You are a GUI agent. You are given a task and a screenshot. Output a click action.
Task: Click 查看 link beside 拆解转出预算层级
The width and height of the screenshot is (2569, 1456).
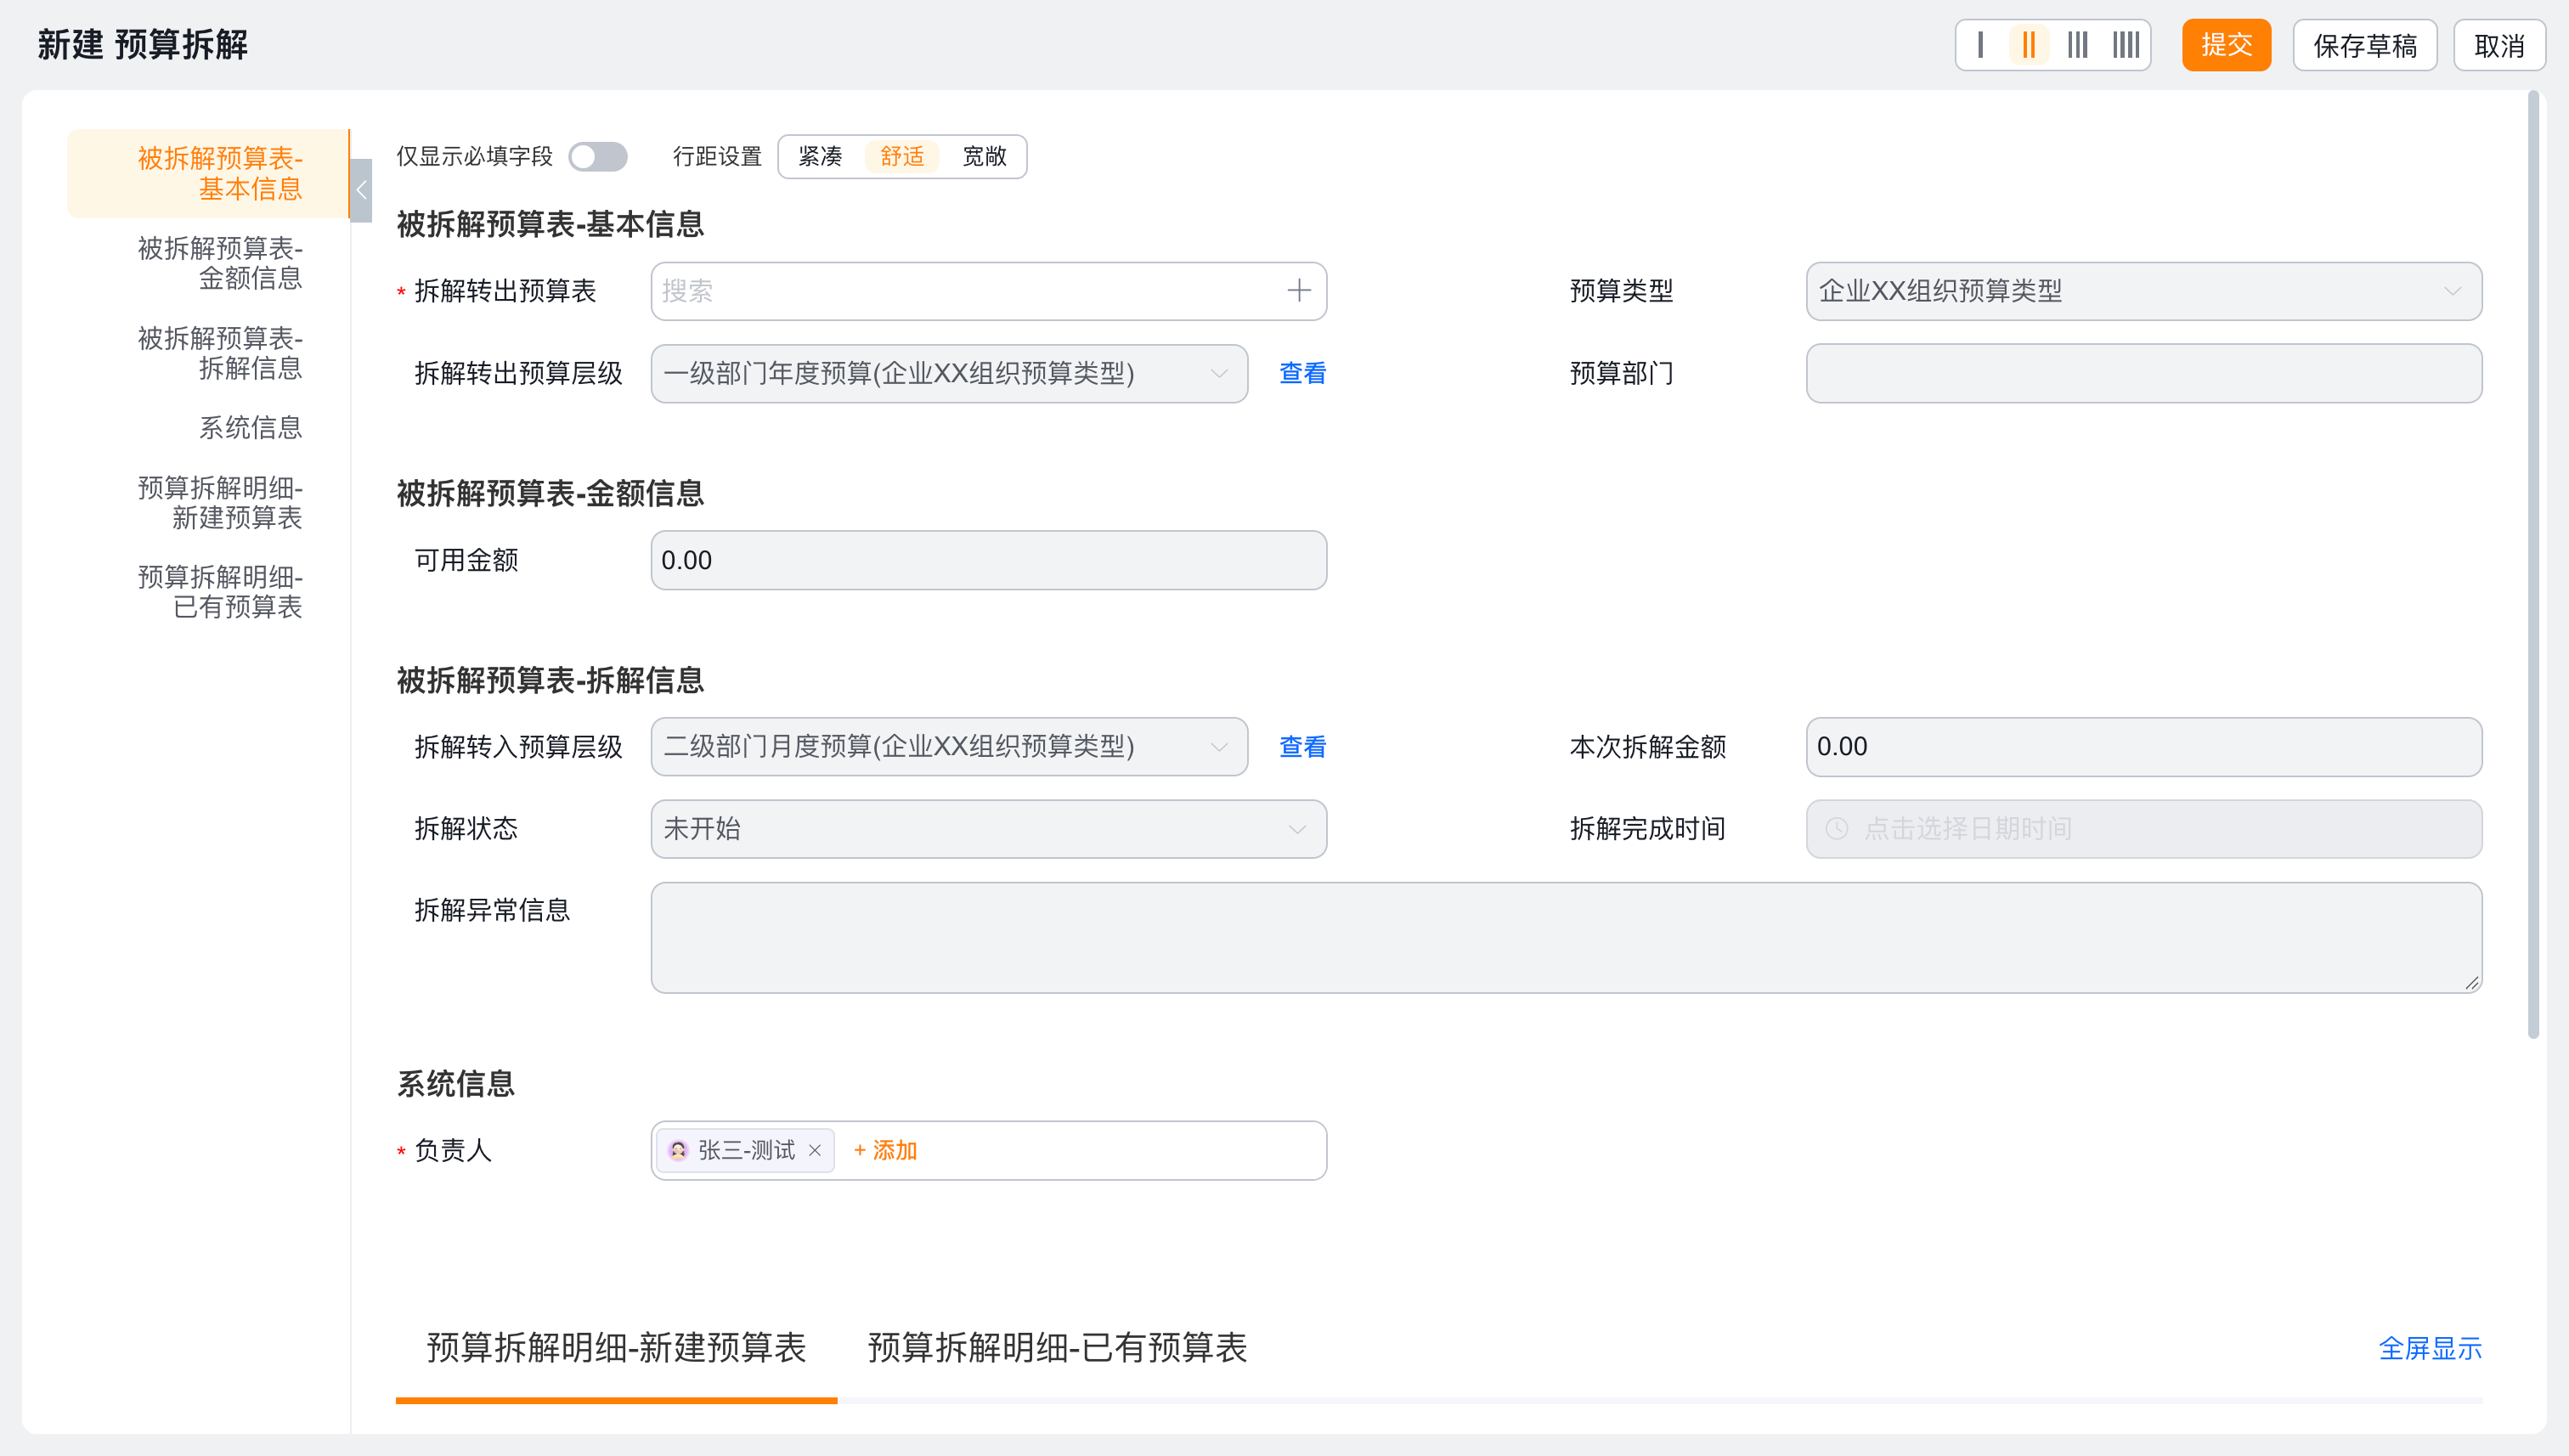1302,373
